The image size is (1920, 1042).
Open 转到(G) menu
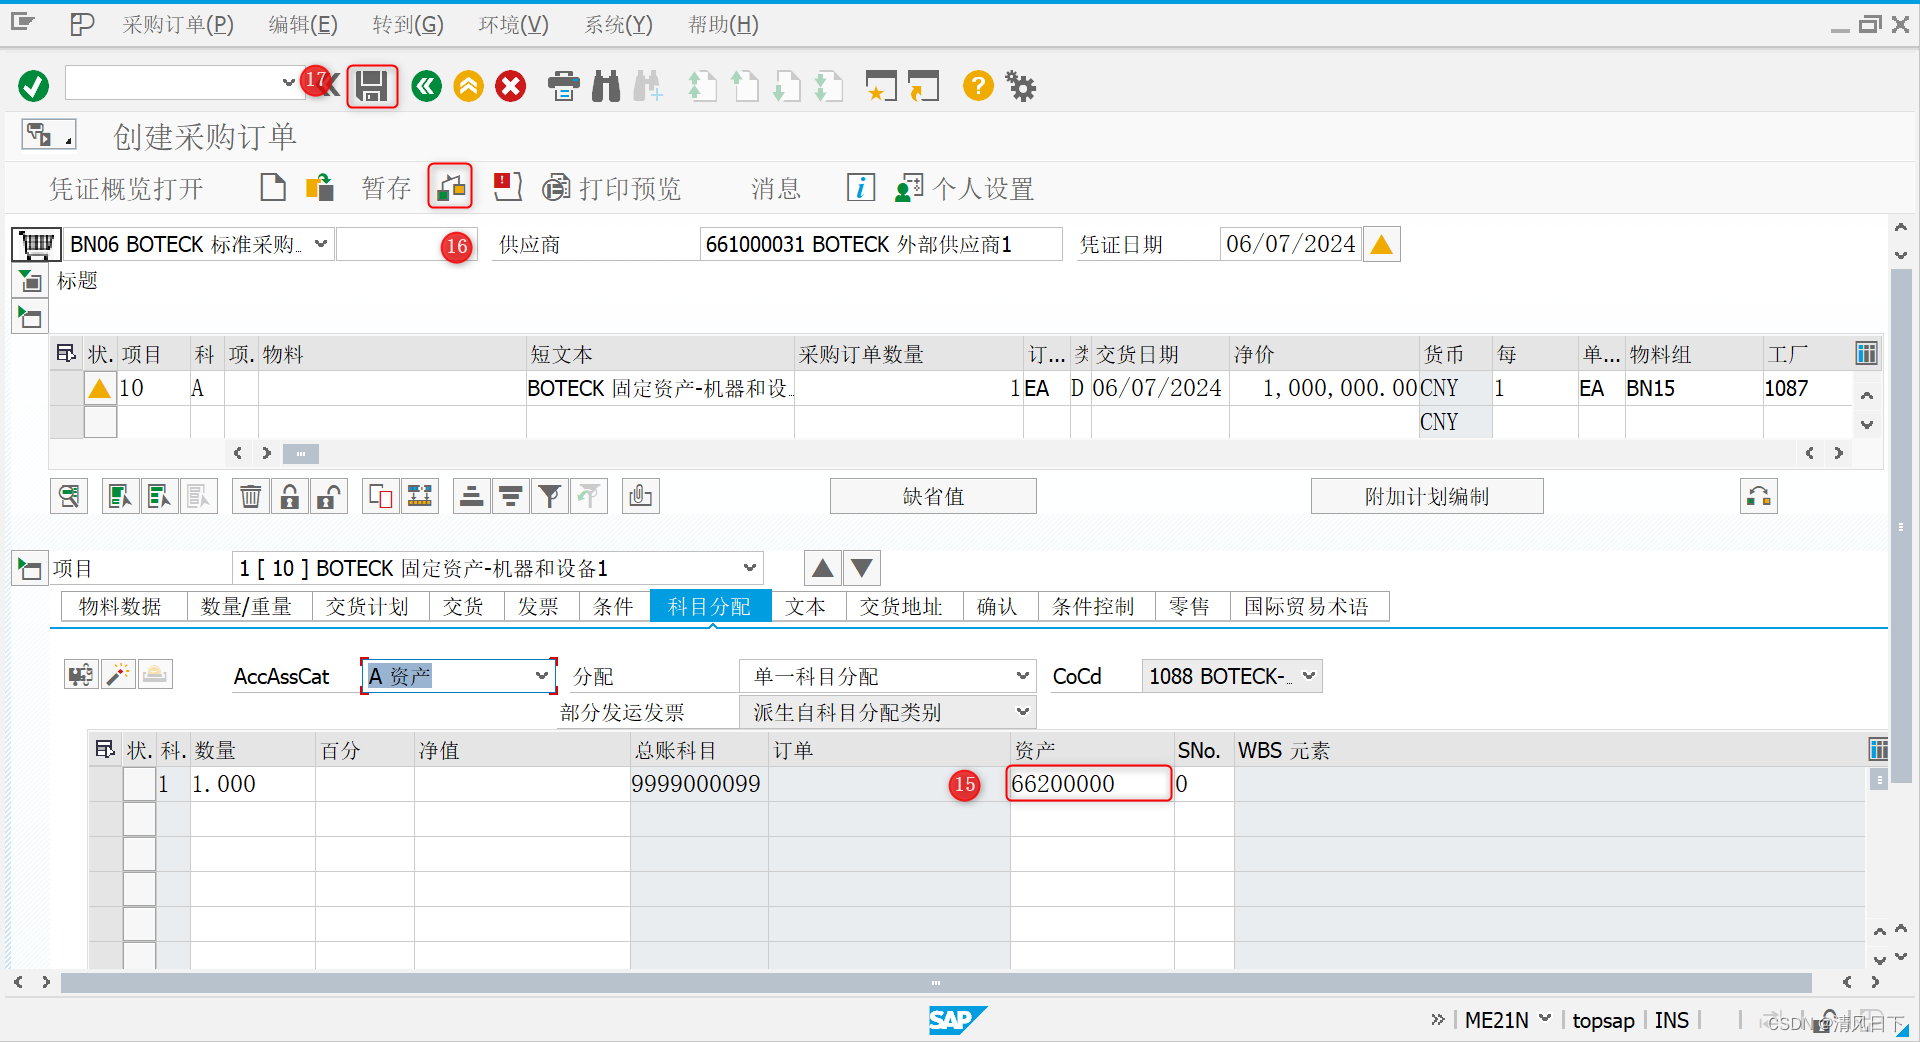(408, 25)
